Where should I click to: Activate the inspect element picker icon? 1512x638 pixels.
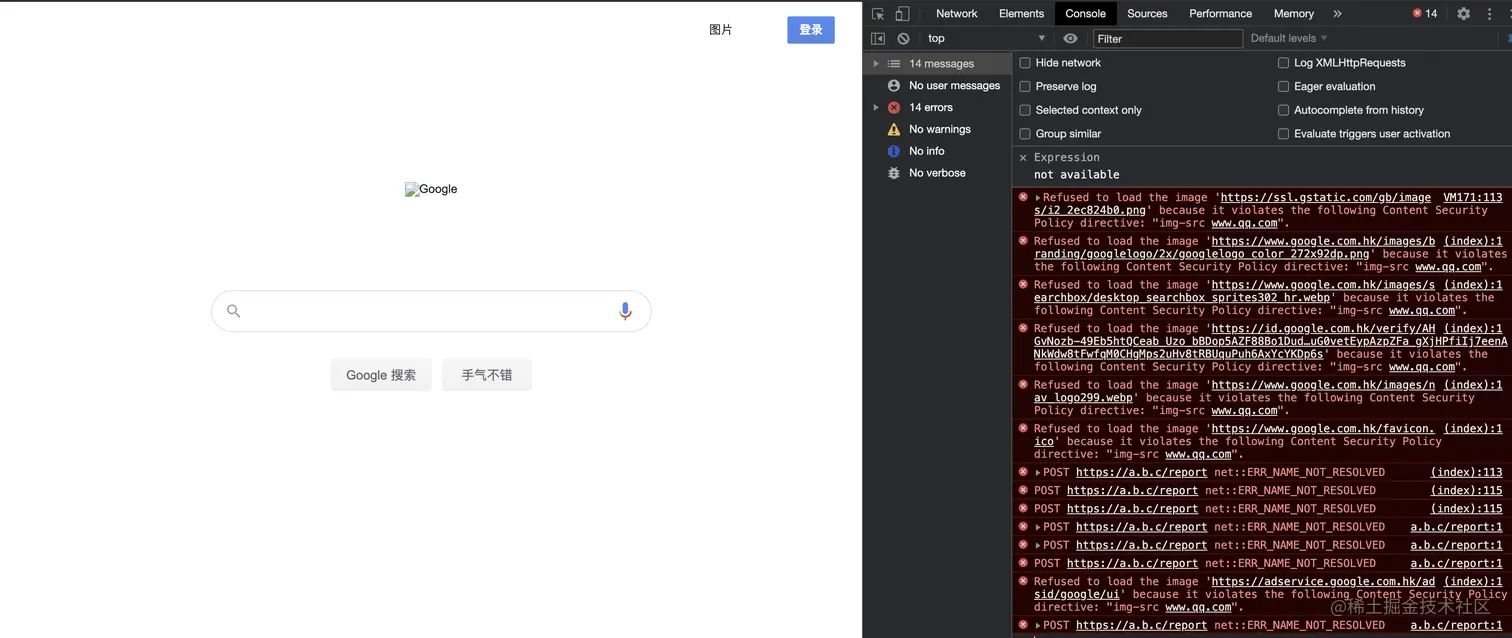click(x=878, y=14)
